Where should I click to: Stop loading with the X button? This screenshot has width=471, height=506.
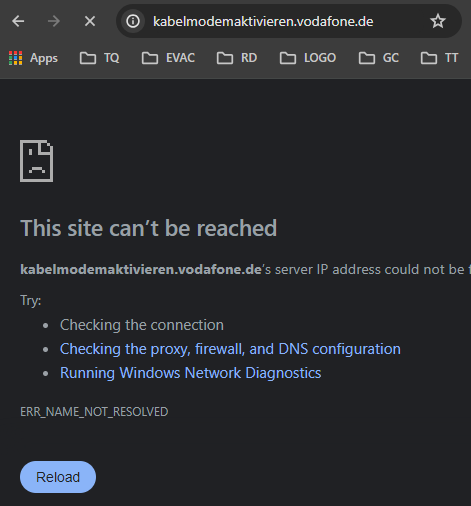[90, 21]
